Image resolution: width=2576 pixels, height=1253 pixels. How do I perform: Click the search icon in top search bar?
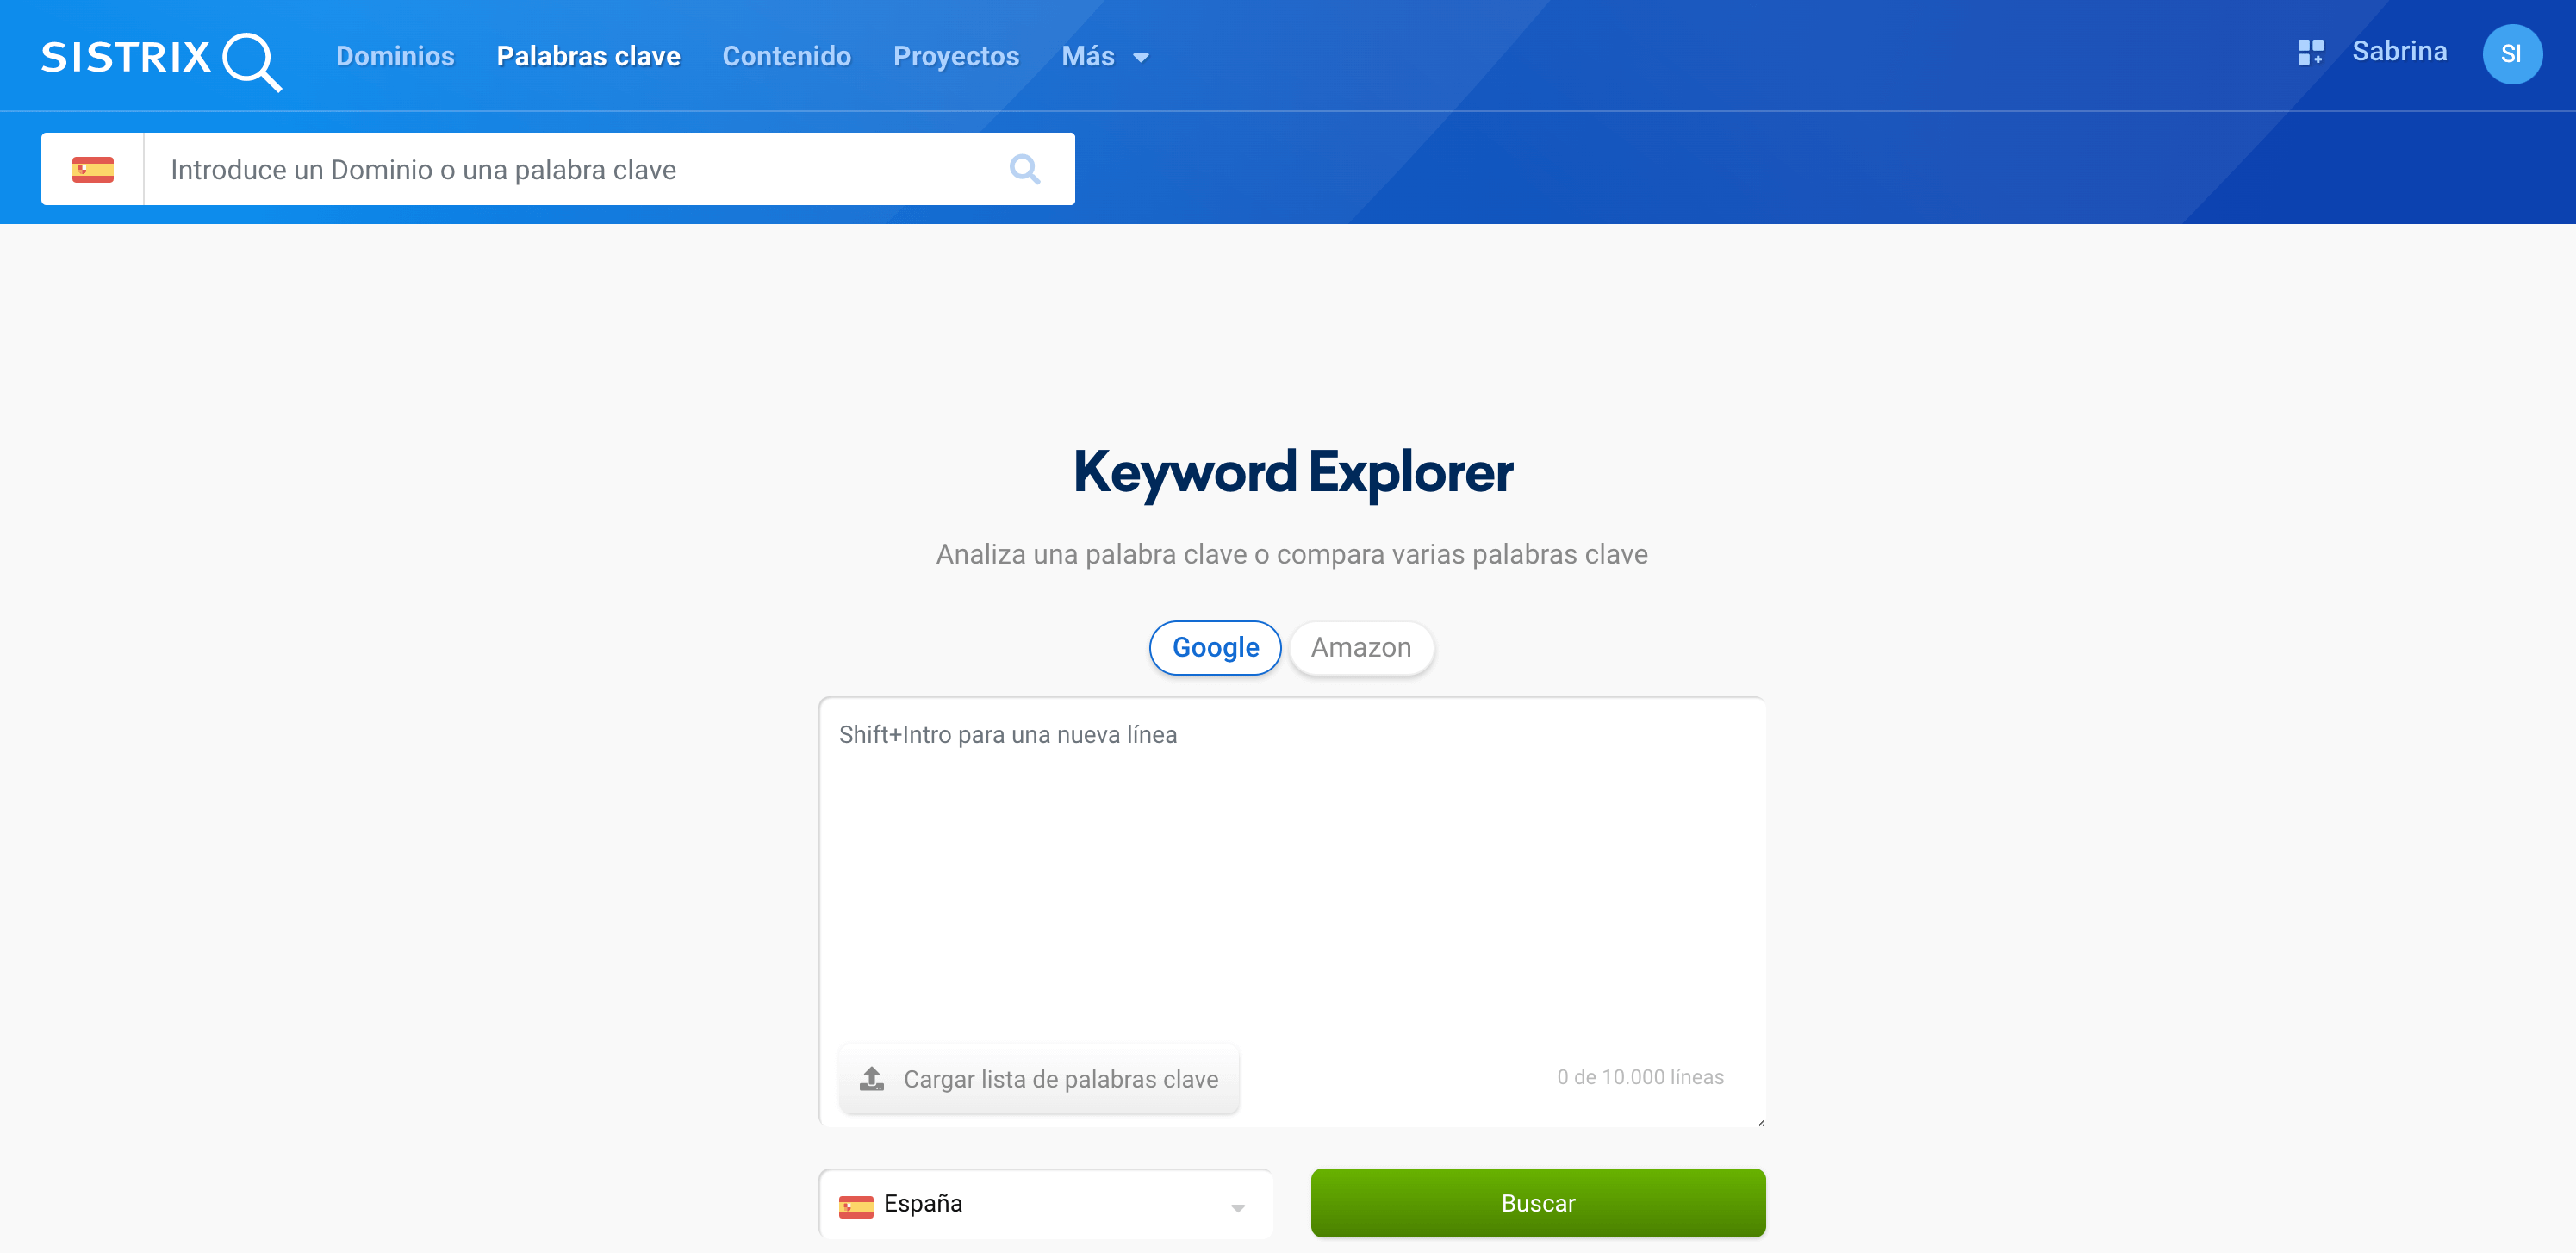point(1024,168)
